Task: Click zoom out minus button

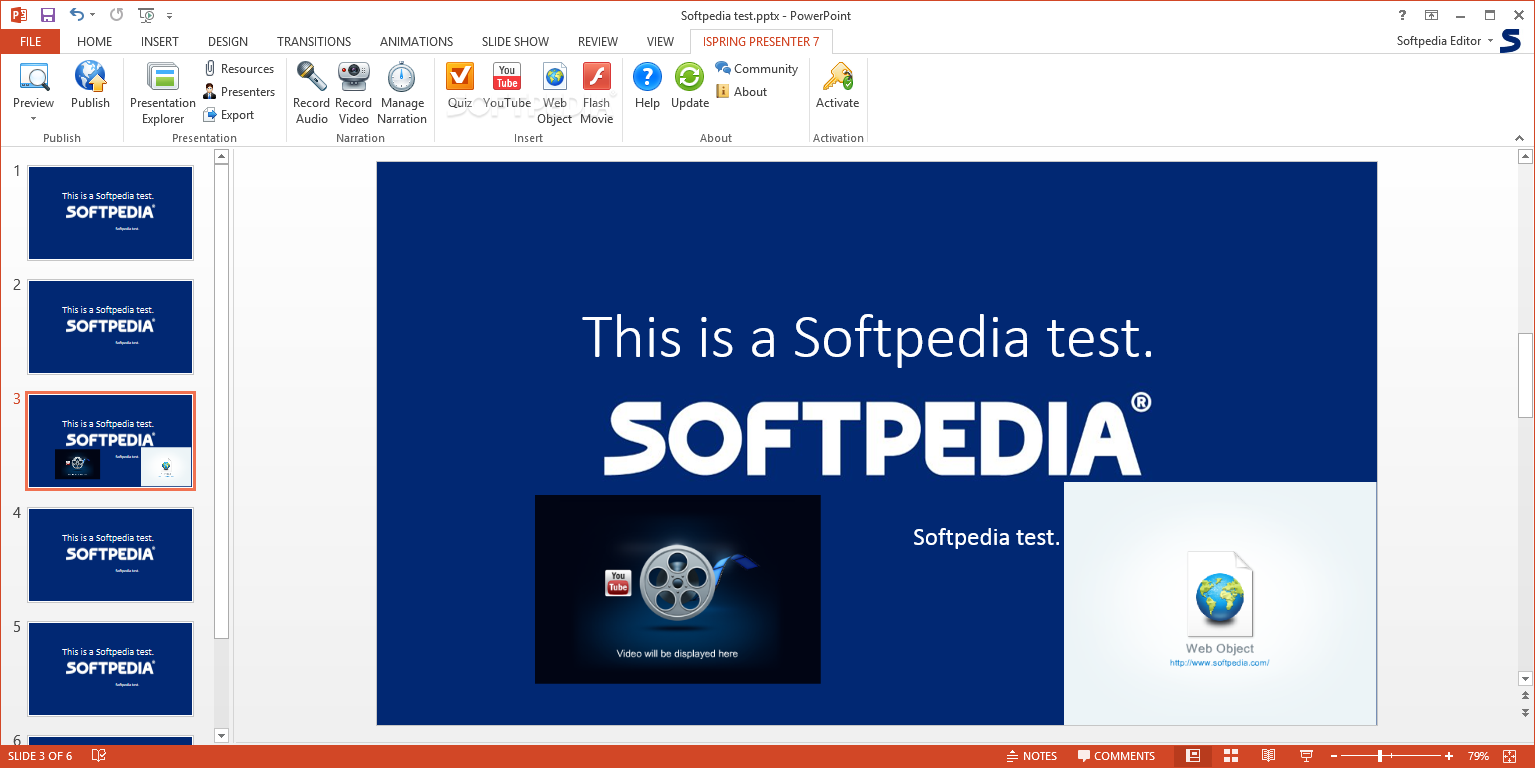Action: tap(1335, 756)
